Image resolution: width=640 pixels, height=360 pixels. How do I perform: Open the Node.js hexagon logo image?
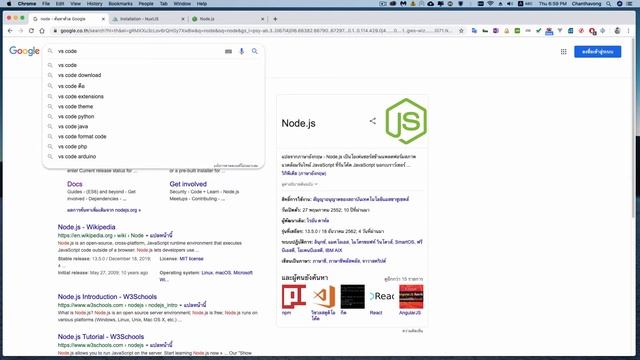[x=406, y=121]
